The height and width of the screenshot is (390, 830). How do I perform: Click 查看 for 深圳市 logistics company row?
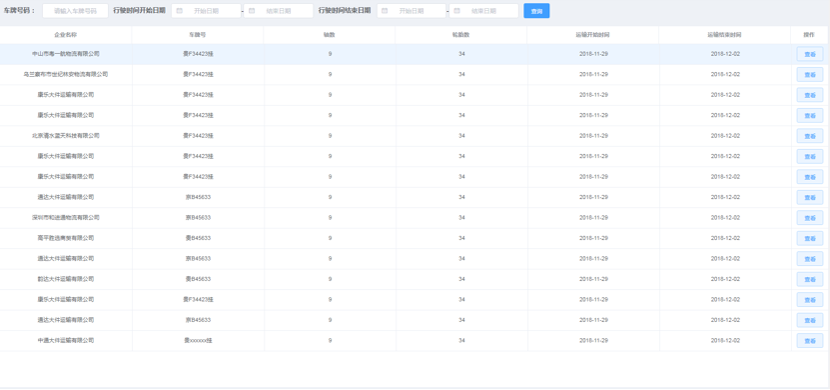(810, 218)
